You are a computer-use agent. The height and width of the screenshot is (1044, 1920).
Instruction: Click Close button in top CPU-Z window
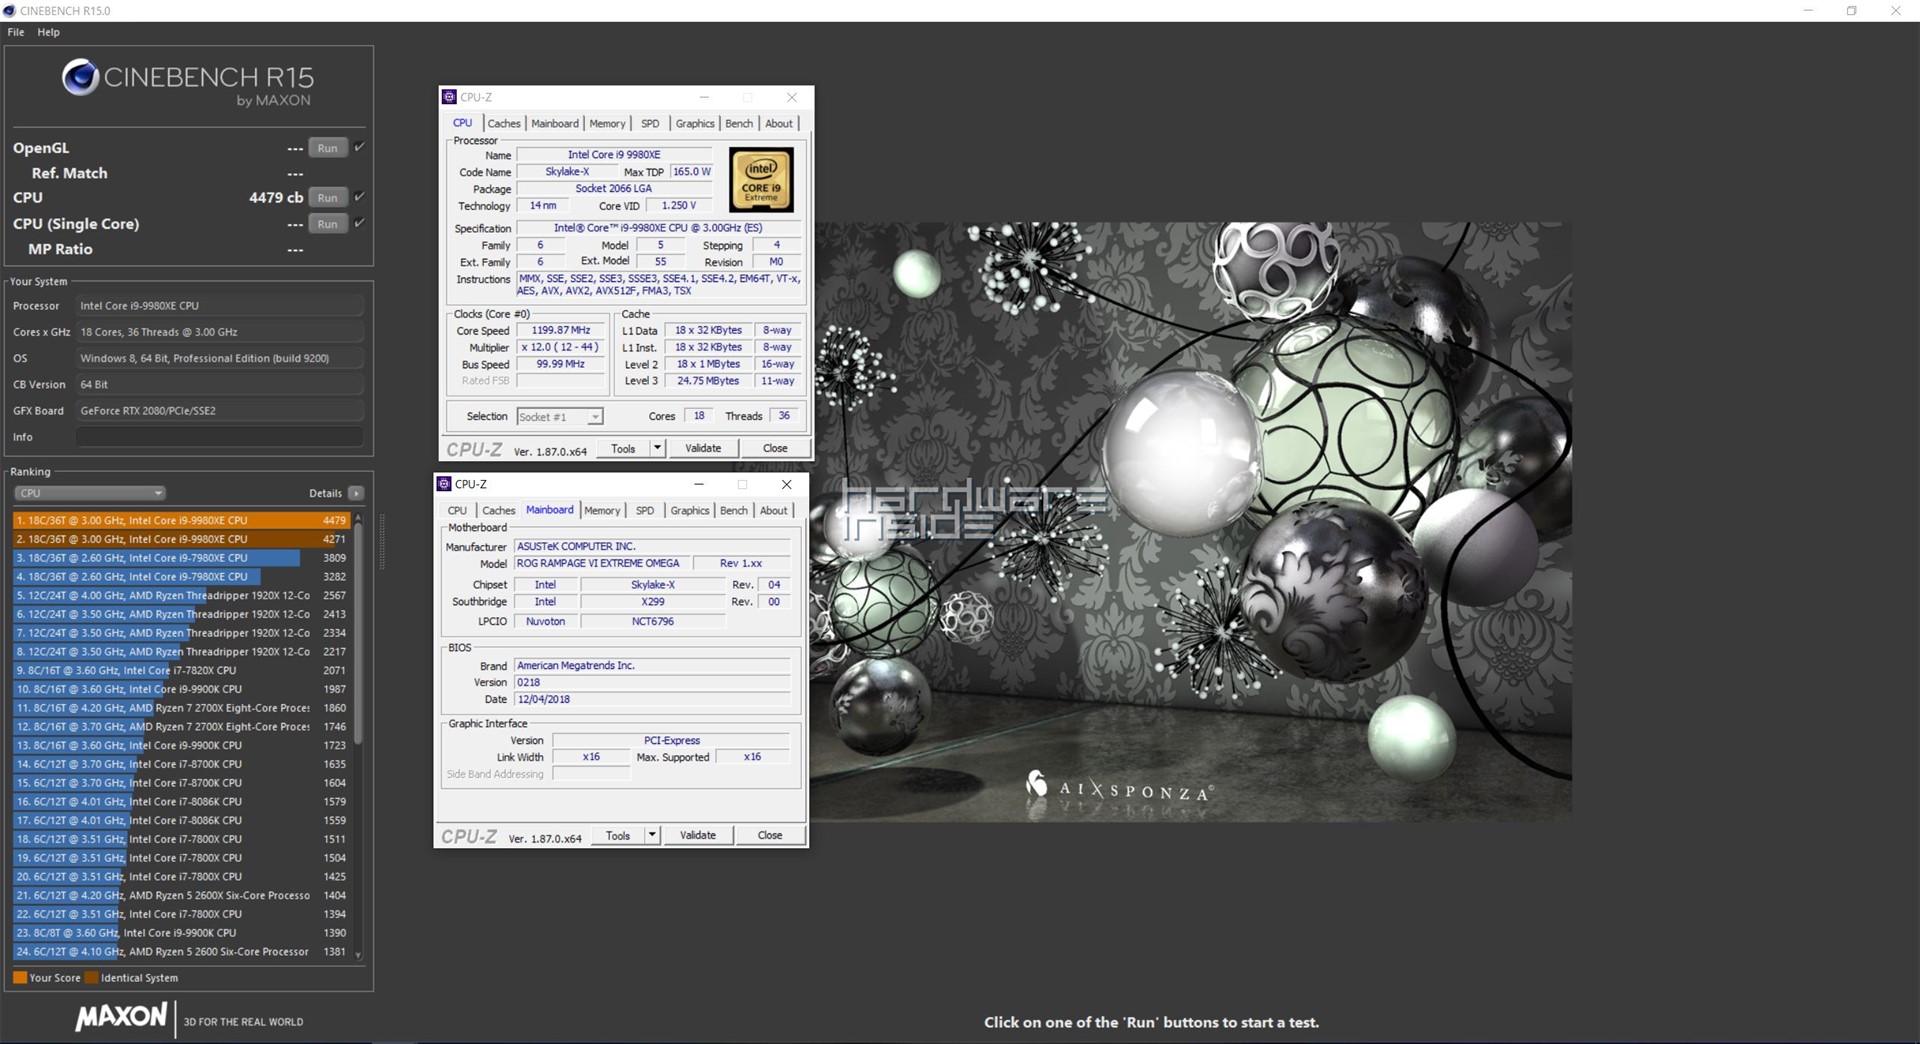click(775, 448)
